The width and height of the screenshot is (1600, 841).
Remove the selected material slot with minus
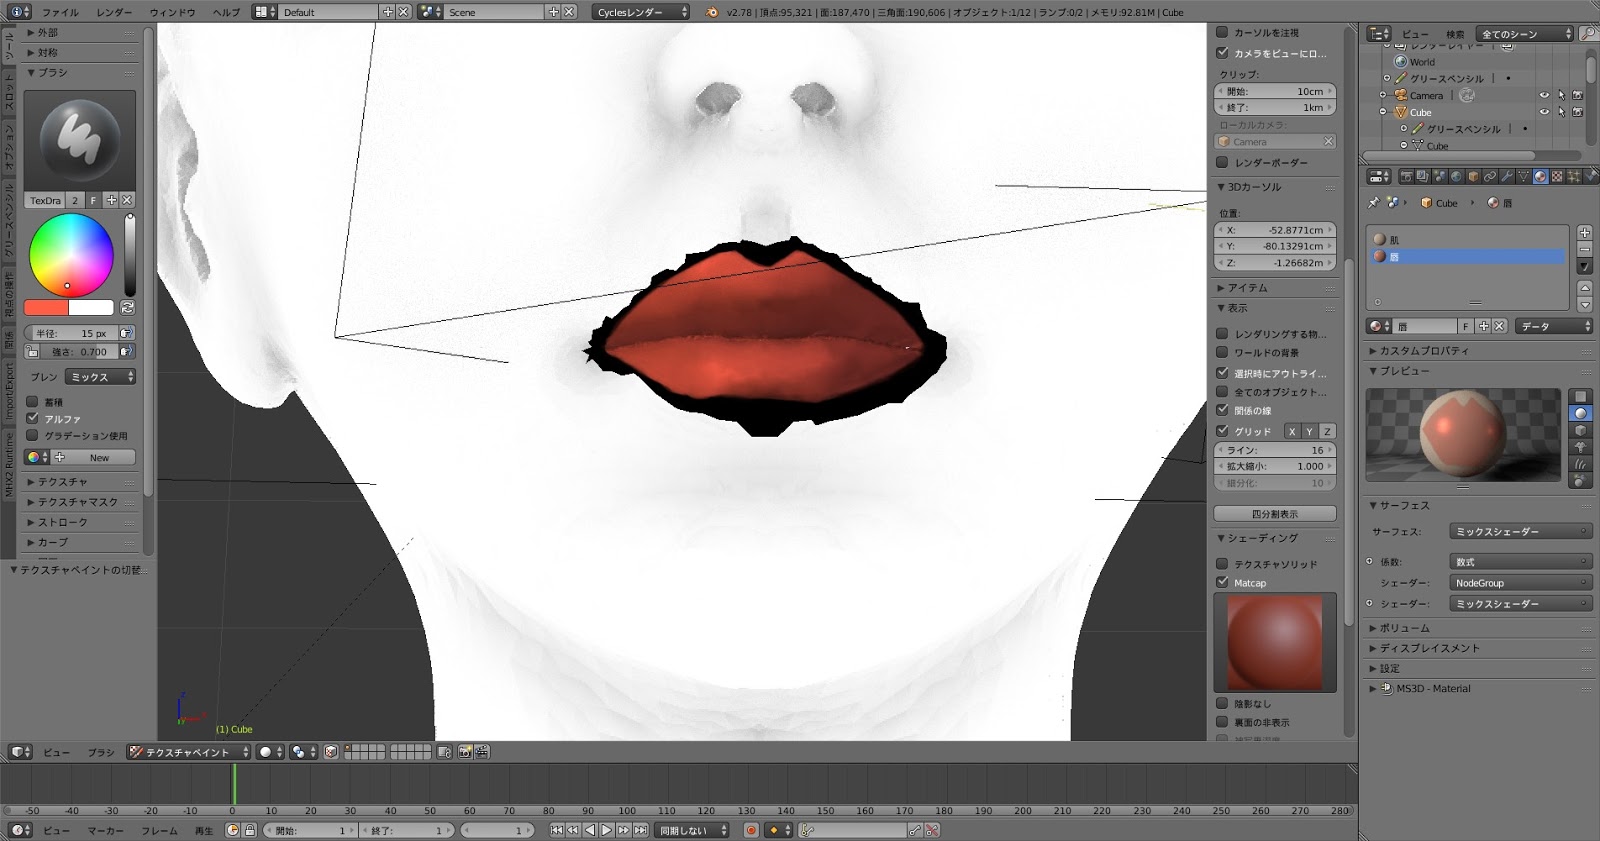click(x=1584, y=249)
